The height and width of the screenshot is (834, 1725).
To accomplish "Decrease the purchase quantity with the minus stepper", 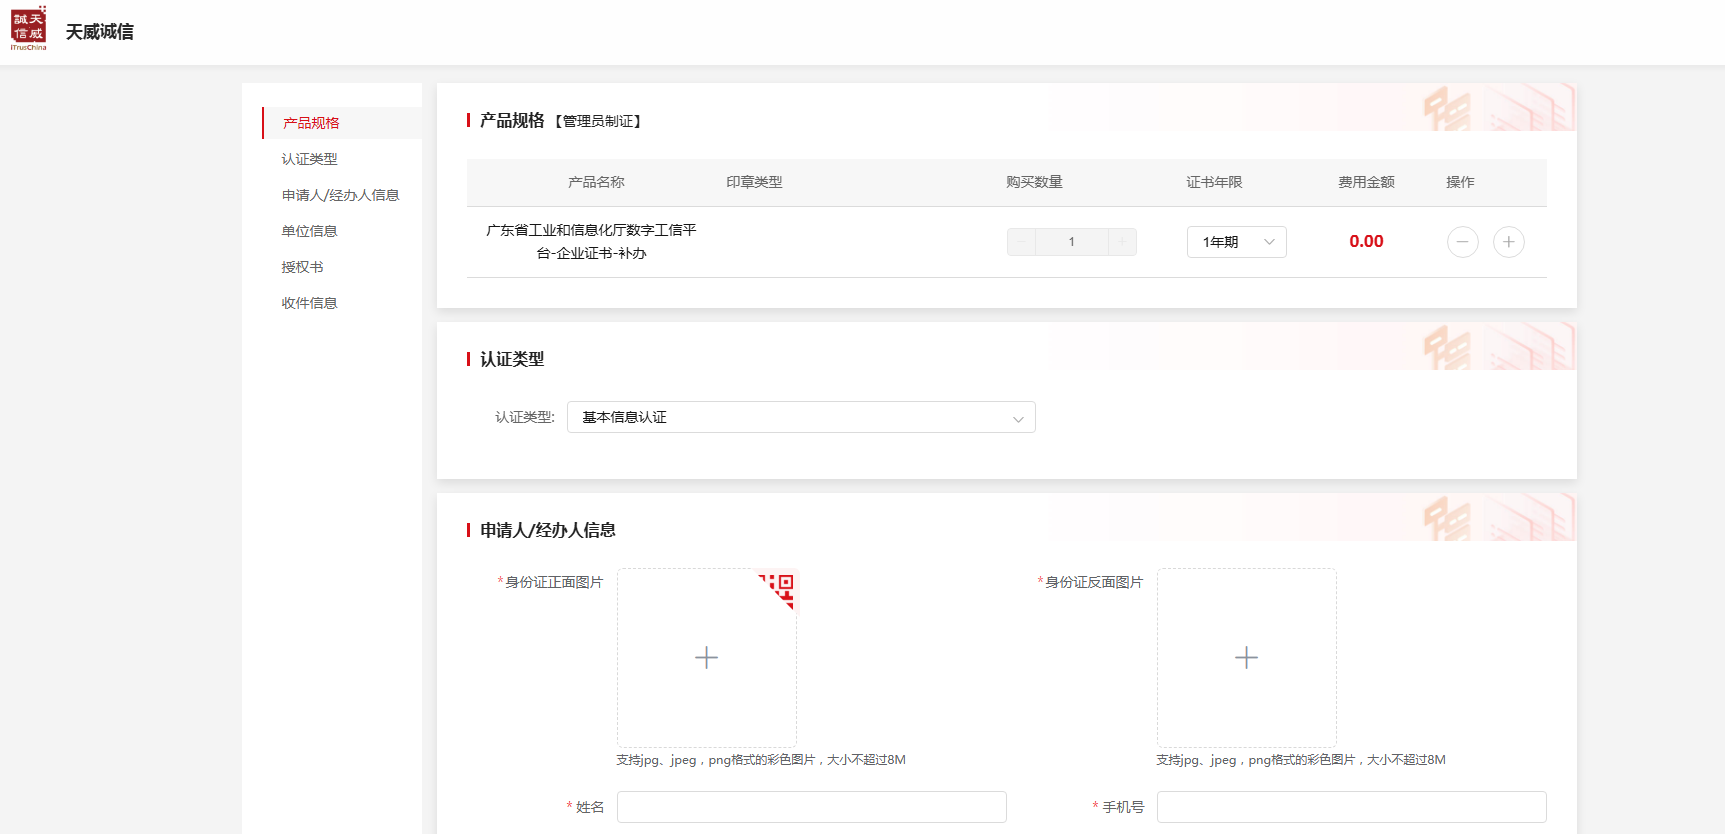I will 1021,242.
